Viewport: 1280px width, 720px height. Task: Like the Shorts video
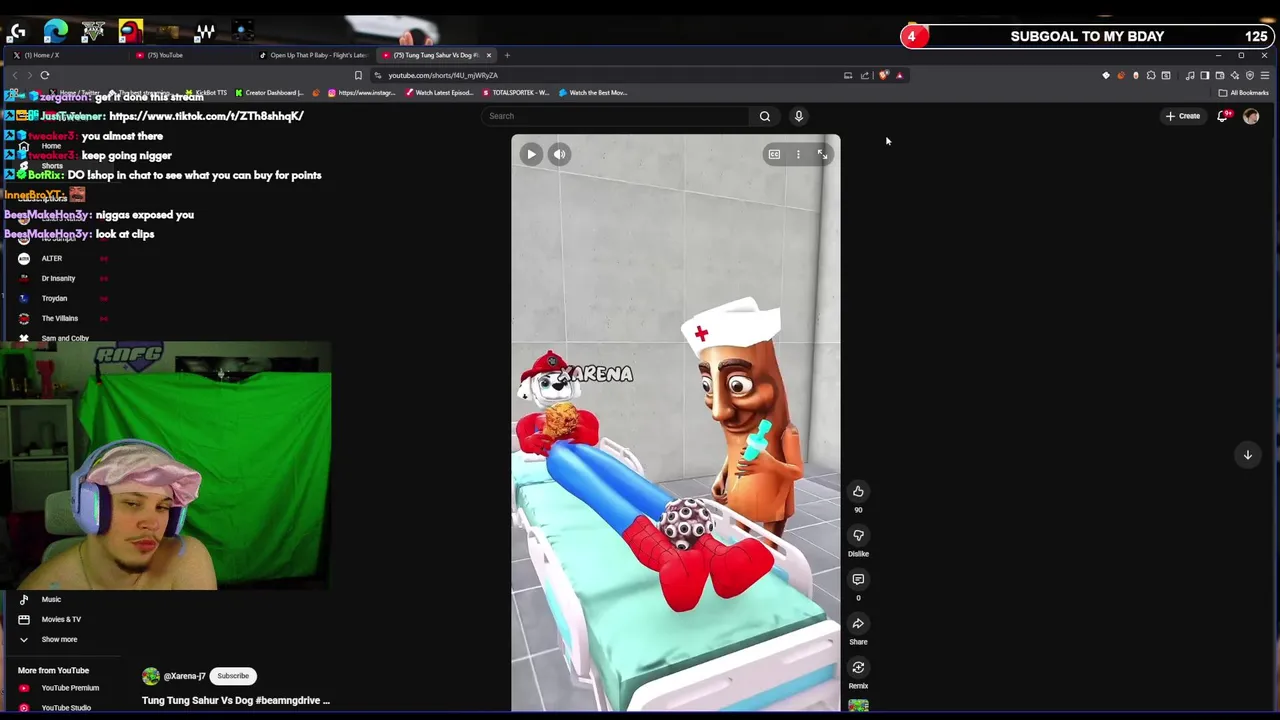pos(858,491)
